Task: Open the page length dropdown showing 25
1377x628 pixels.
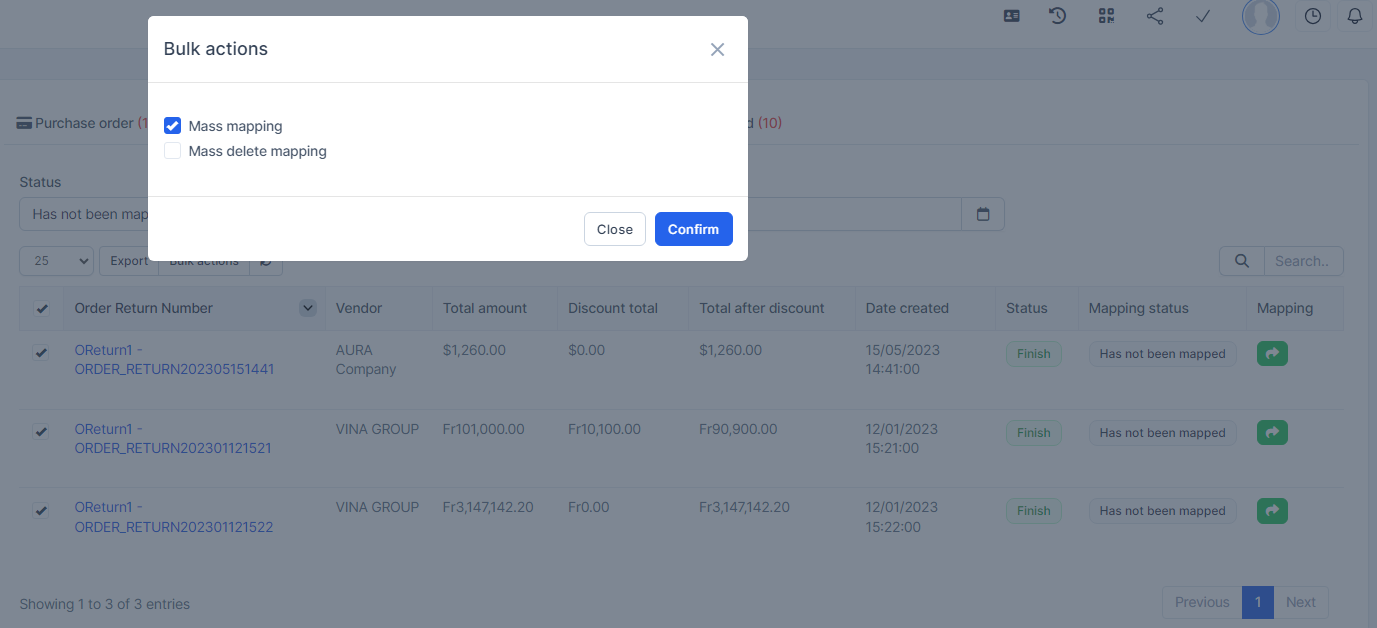Action: (x=56, y=261)
